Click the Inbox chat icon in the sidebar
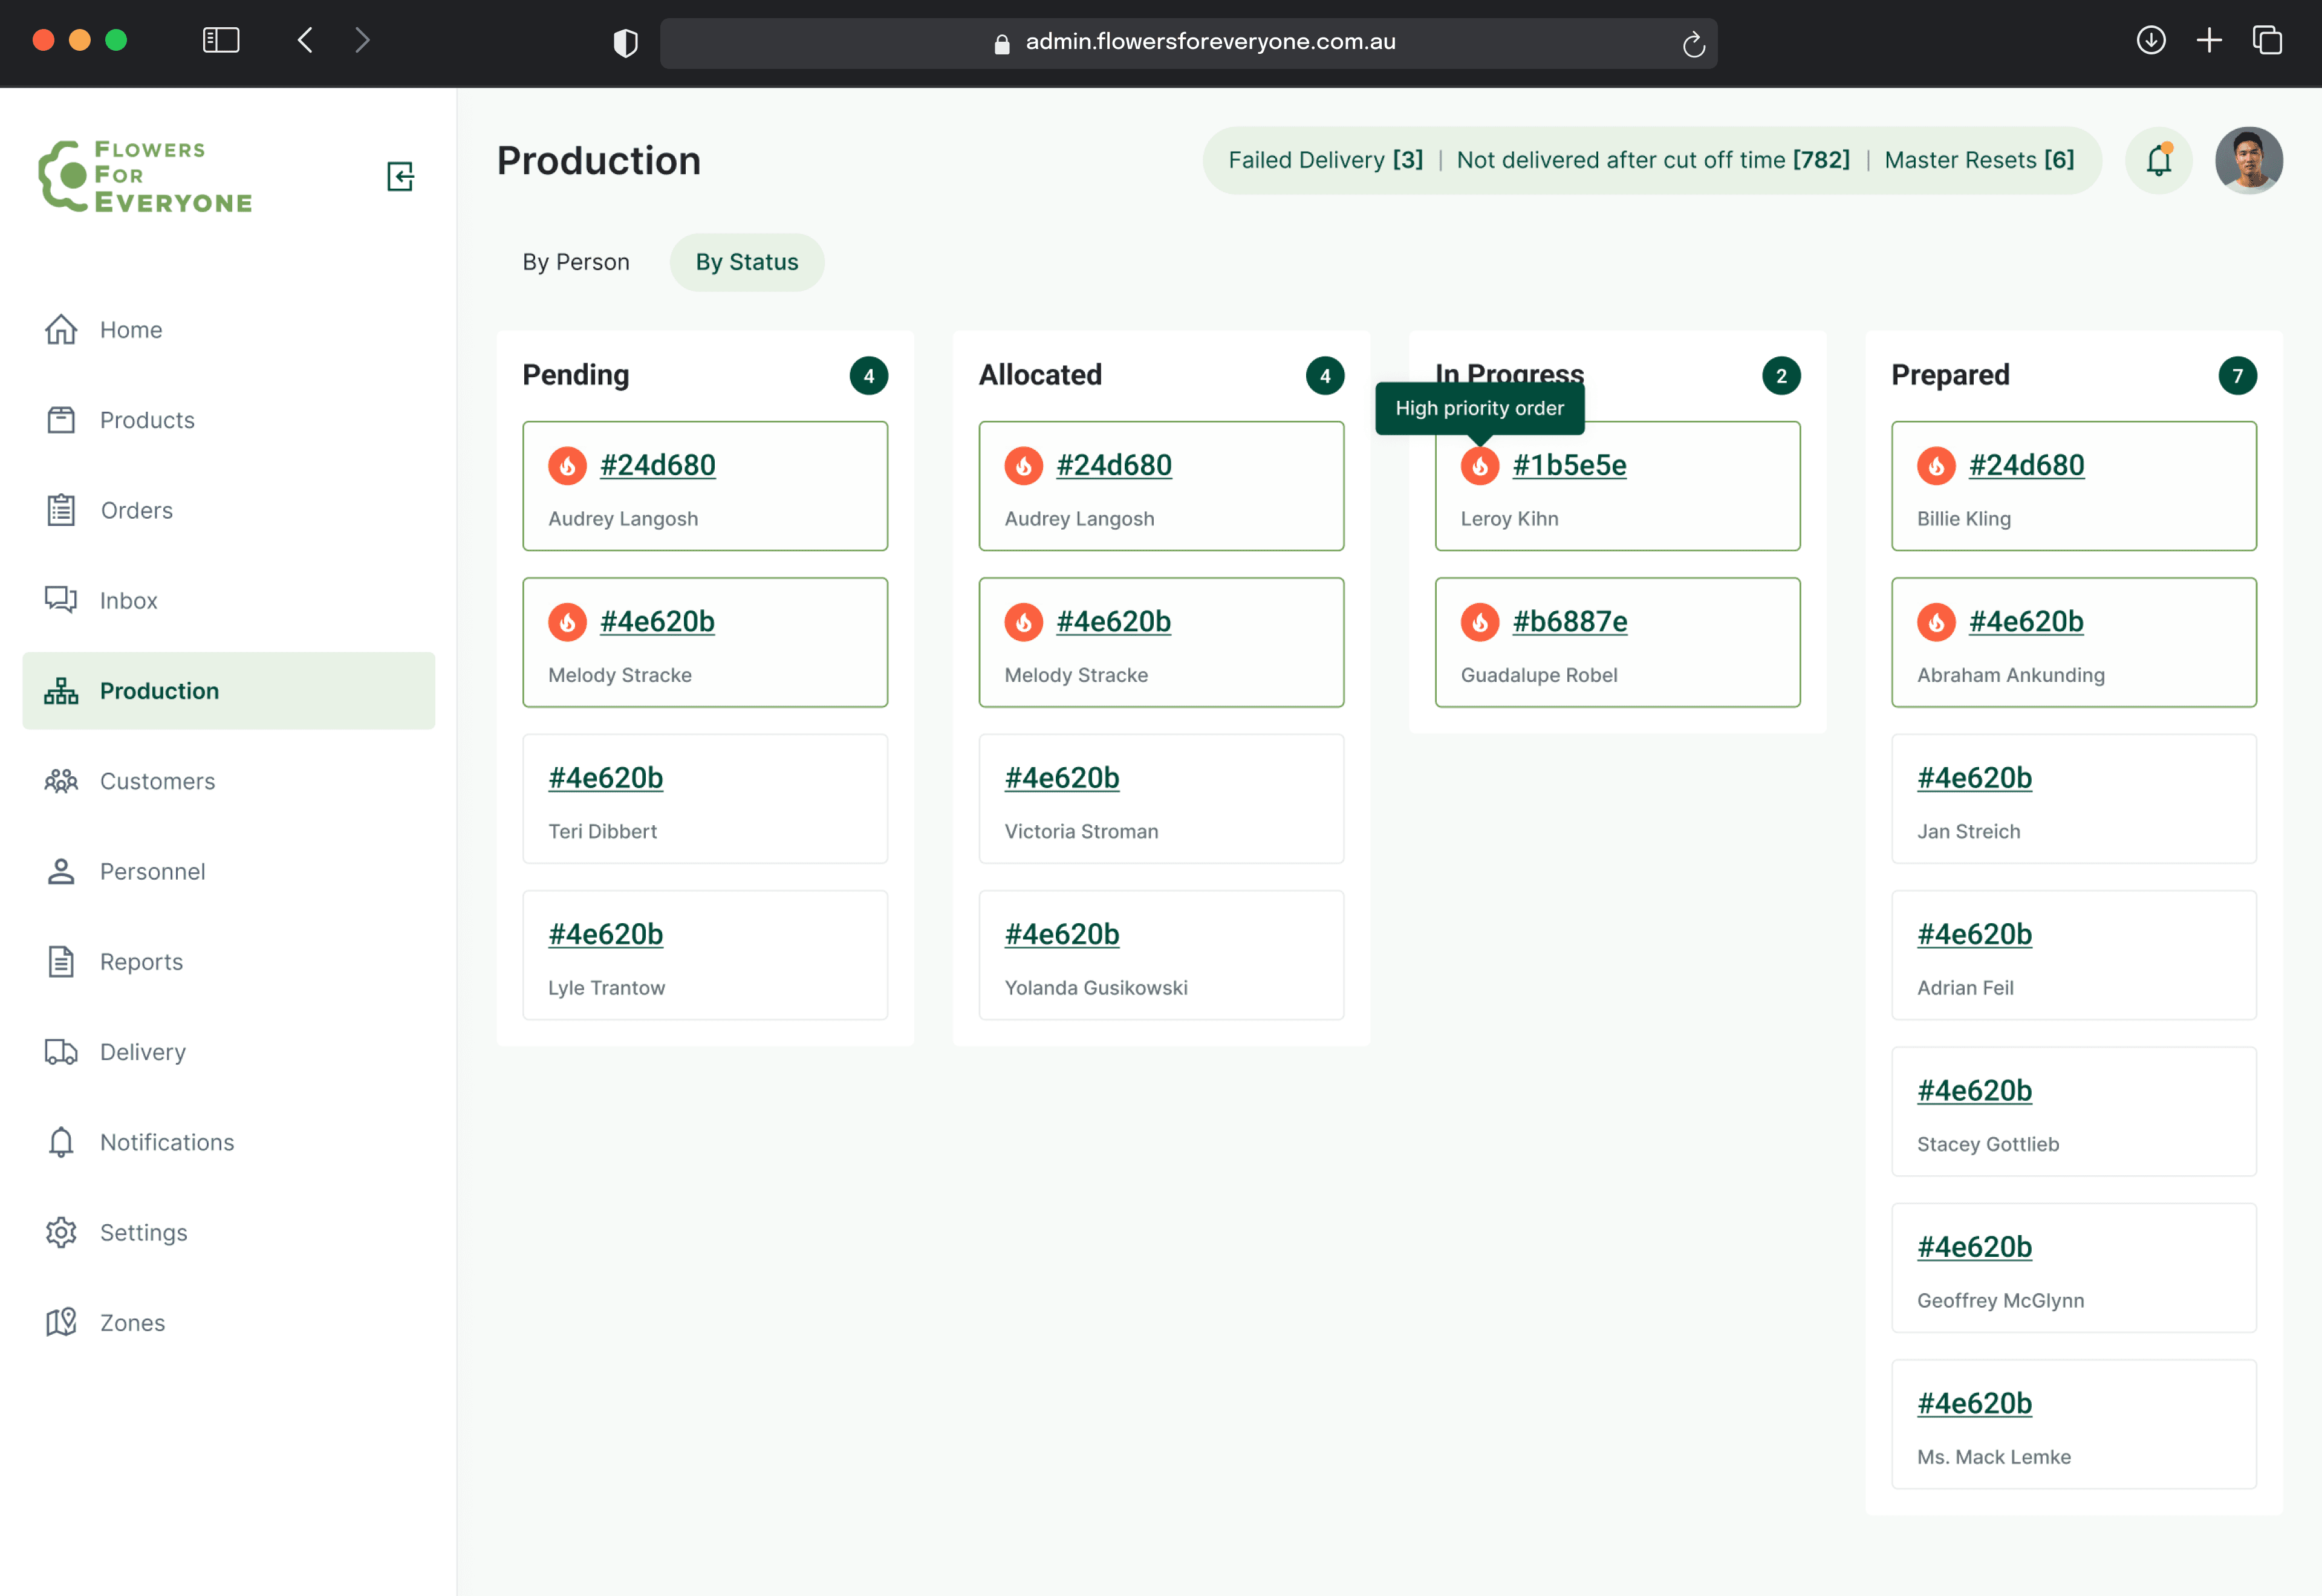 point(61,600)
